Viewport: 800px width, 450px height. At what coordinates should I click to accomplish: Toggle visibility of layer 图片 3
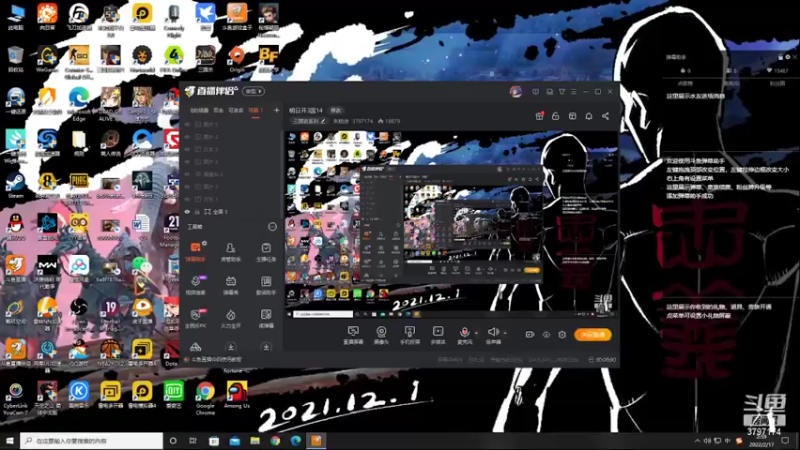[187, 162]
